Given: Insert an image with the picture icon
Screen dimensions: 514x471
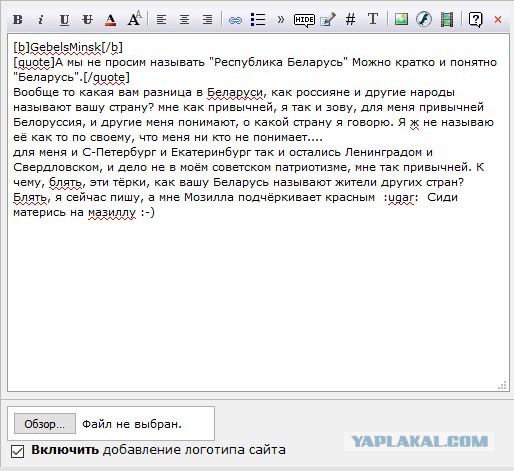Looking at the screenshot, I should (401, 19).
